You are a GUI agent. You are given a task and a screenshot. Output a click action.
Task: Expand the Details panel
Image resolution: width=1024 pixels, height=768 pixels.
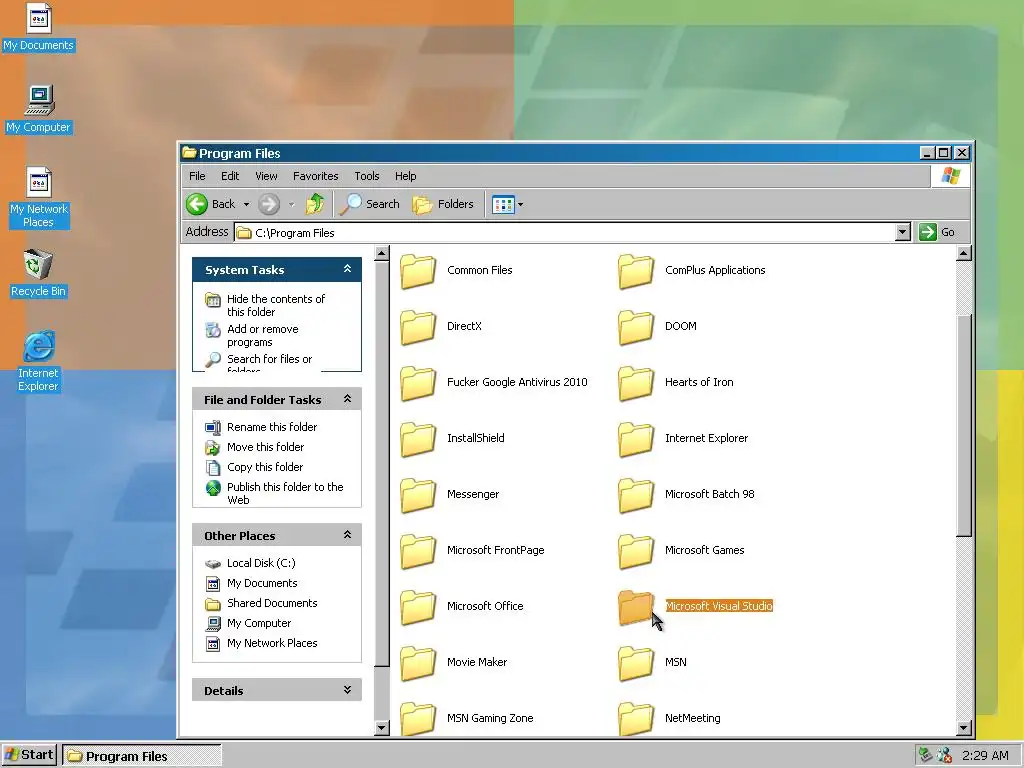347,690
